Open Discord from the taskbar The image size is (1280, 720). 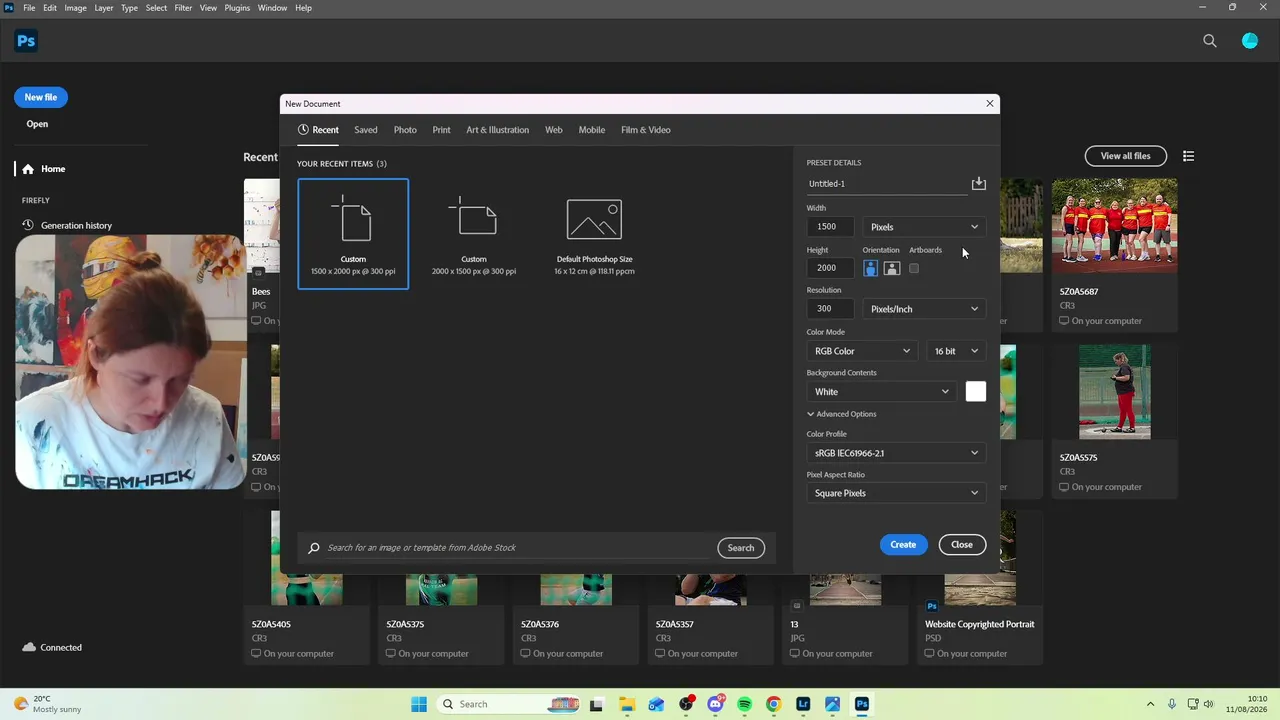(x=715, y=704)
